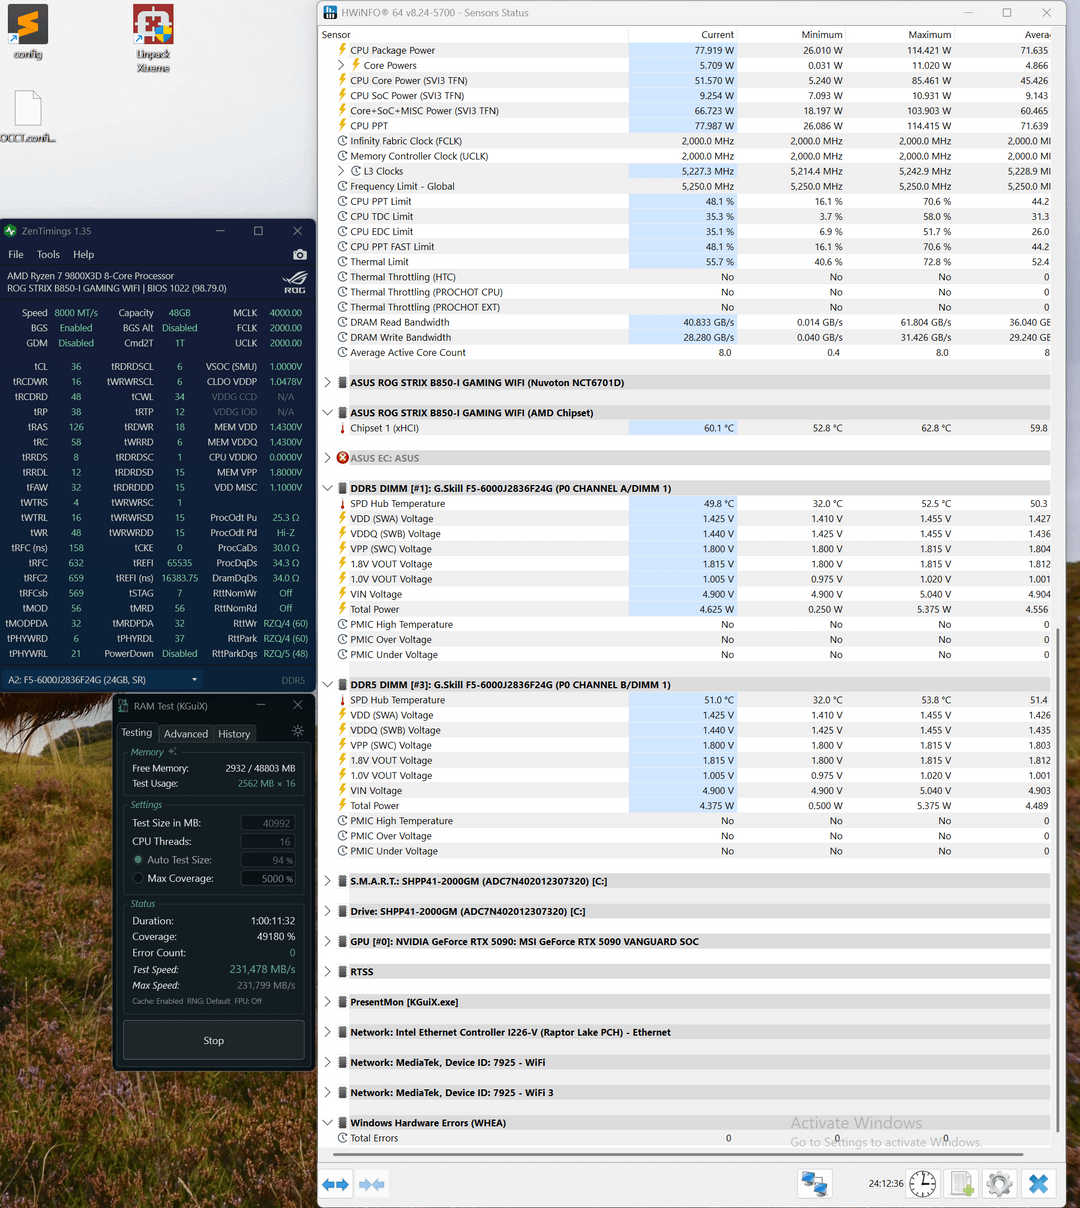Select the Total Errors row under WHEA
This screenshot has height=1208, width=1080.
[x=685, y=1138]
